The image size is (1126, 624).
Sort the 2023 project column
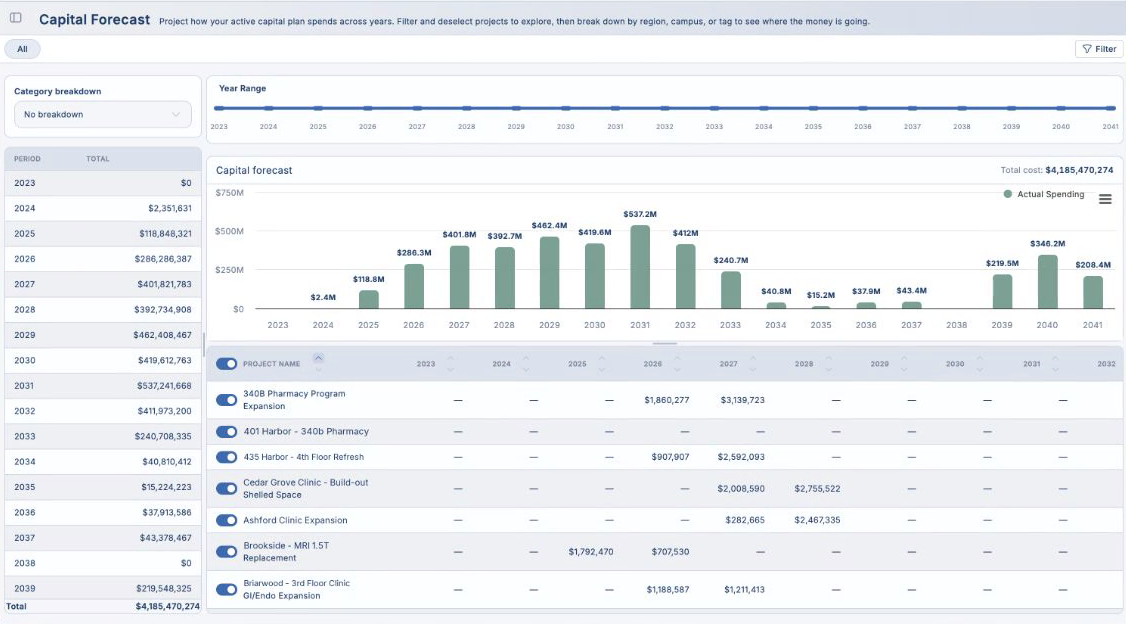tap(450, 364)
